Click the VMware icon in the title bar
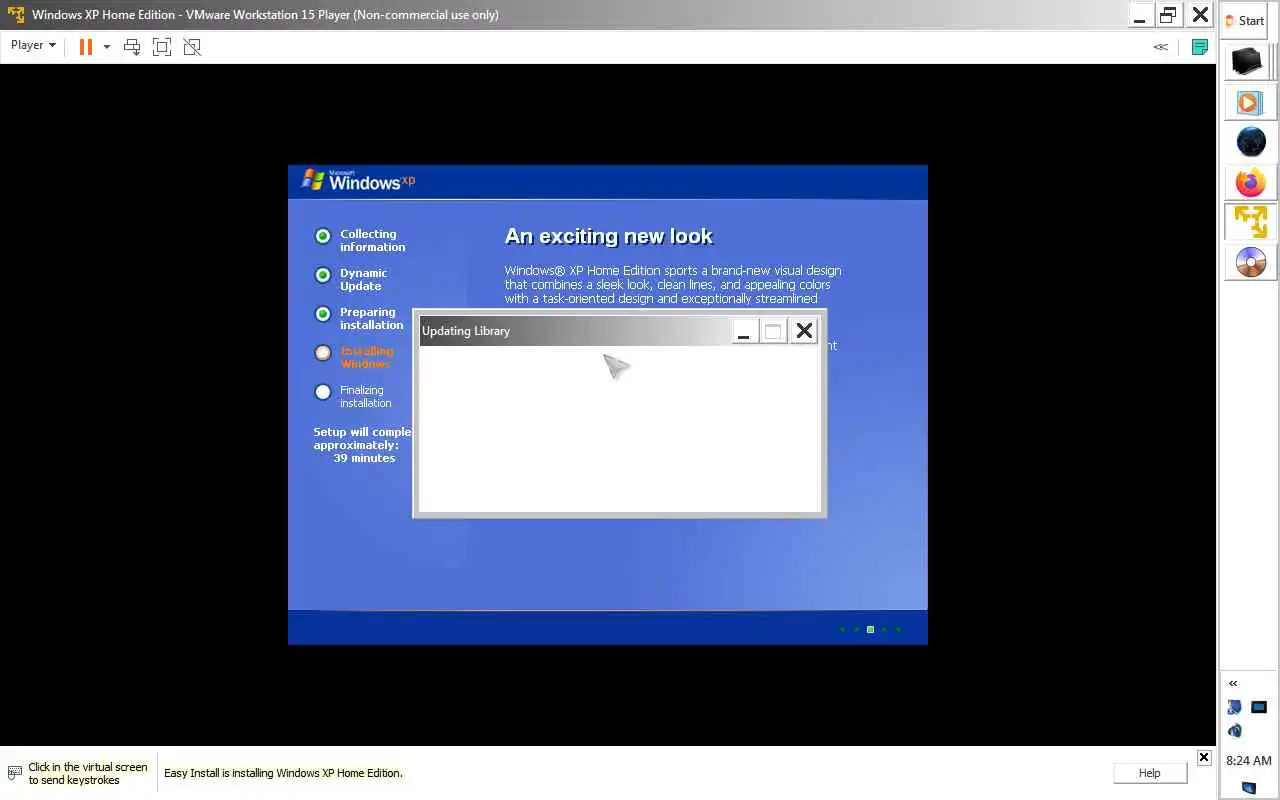 [16, 15]
